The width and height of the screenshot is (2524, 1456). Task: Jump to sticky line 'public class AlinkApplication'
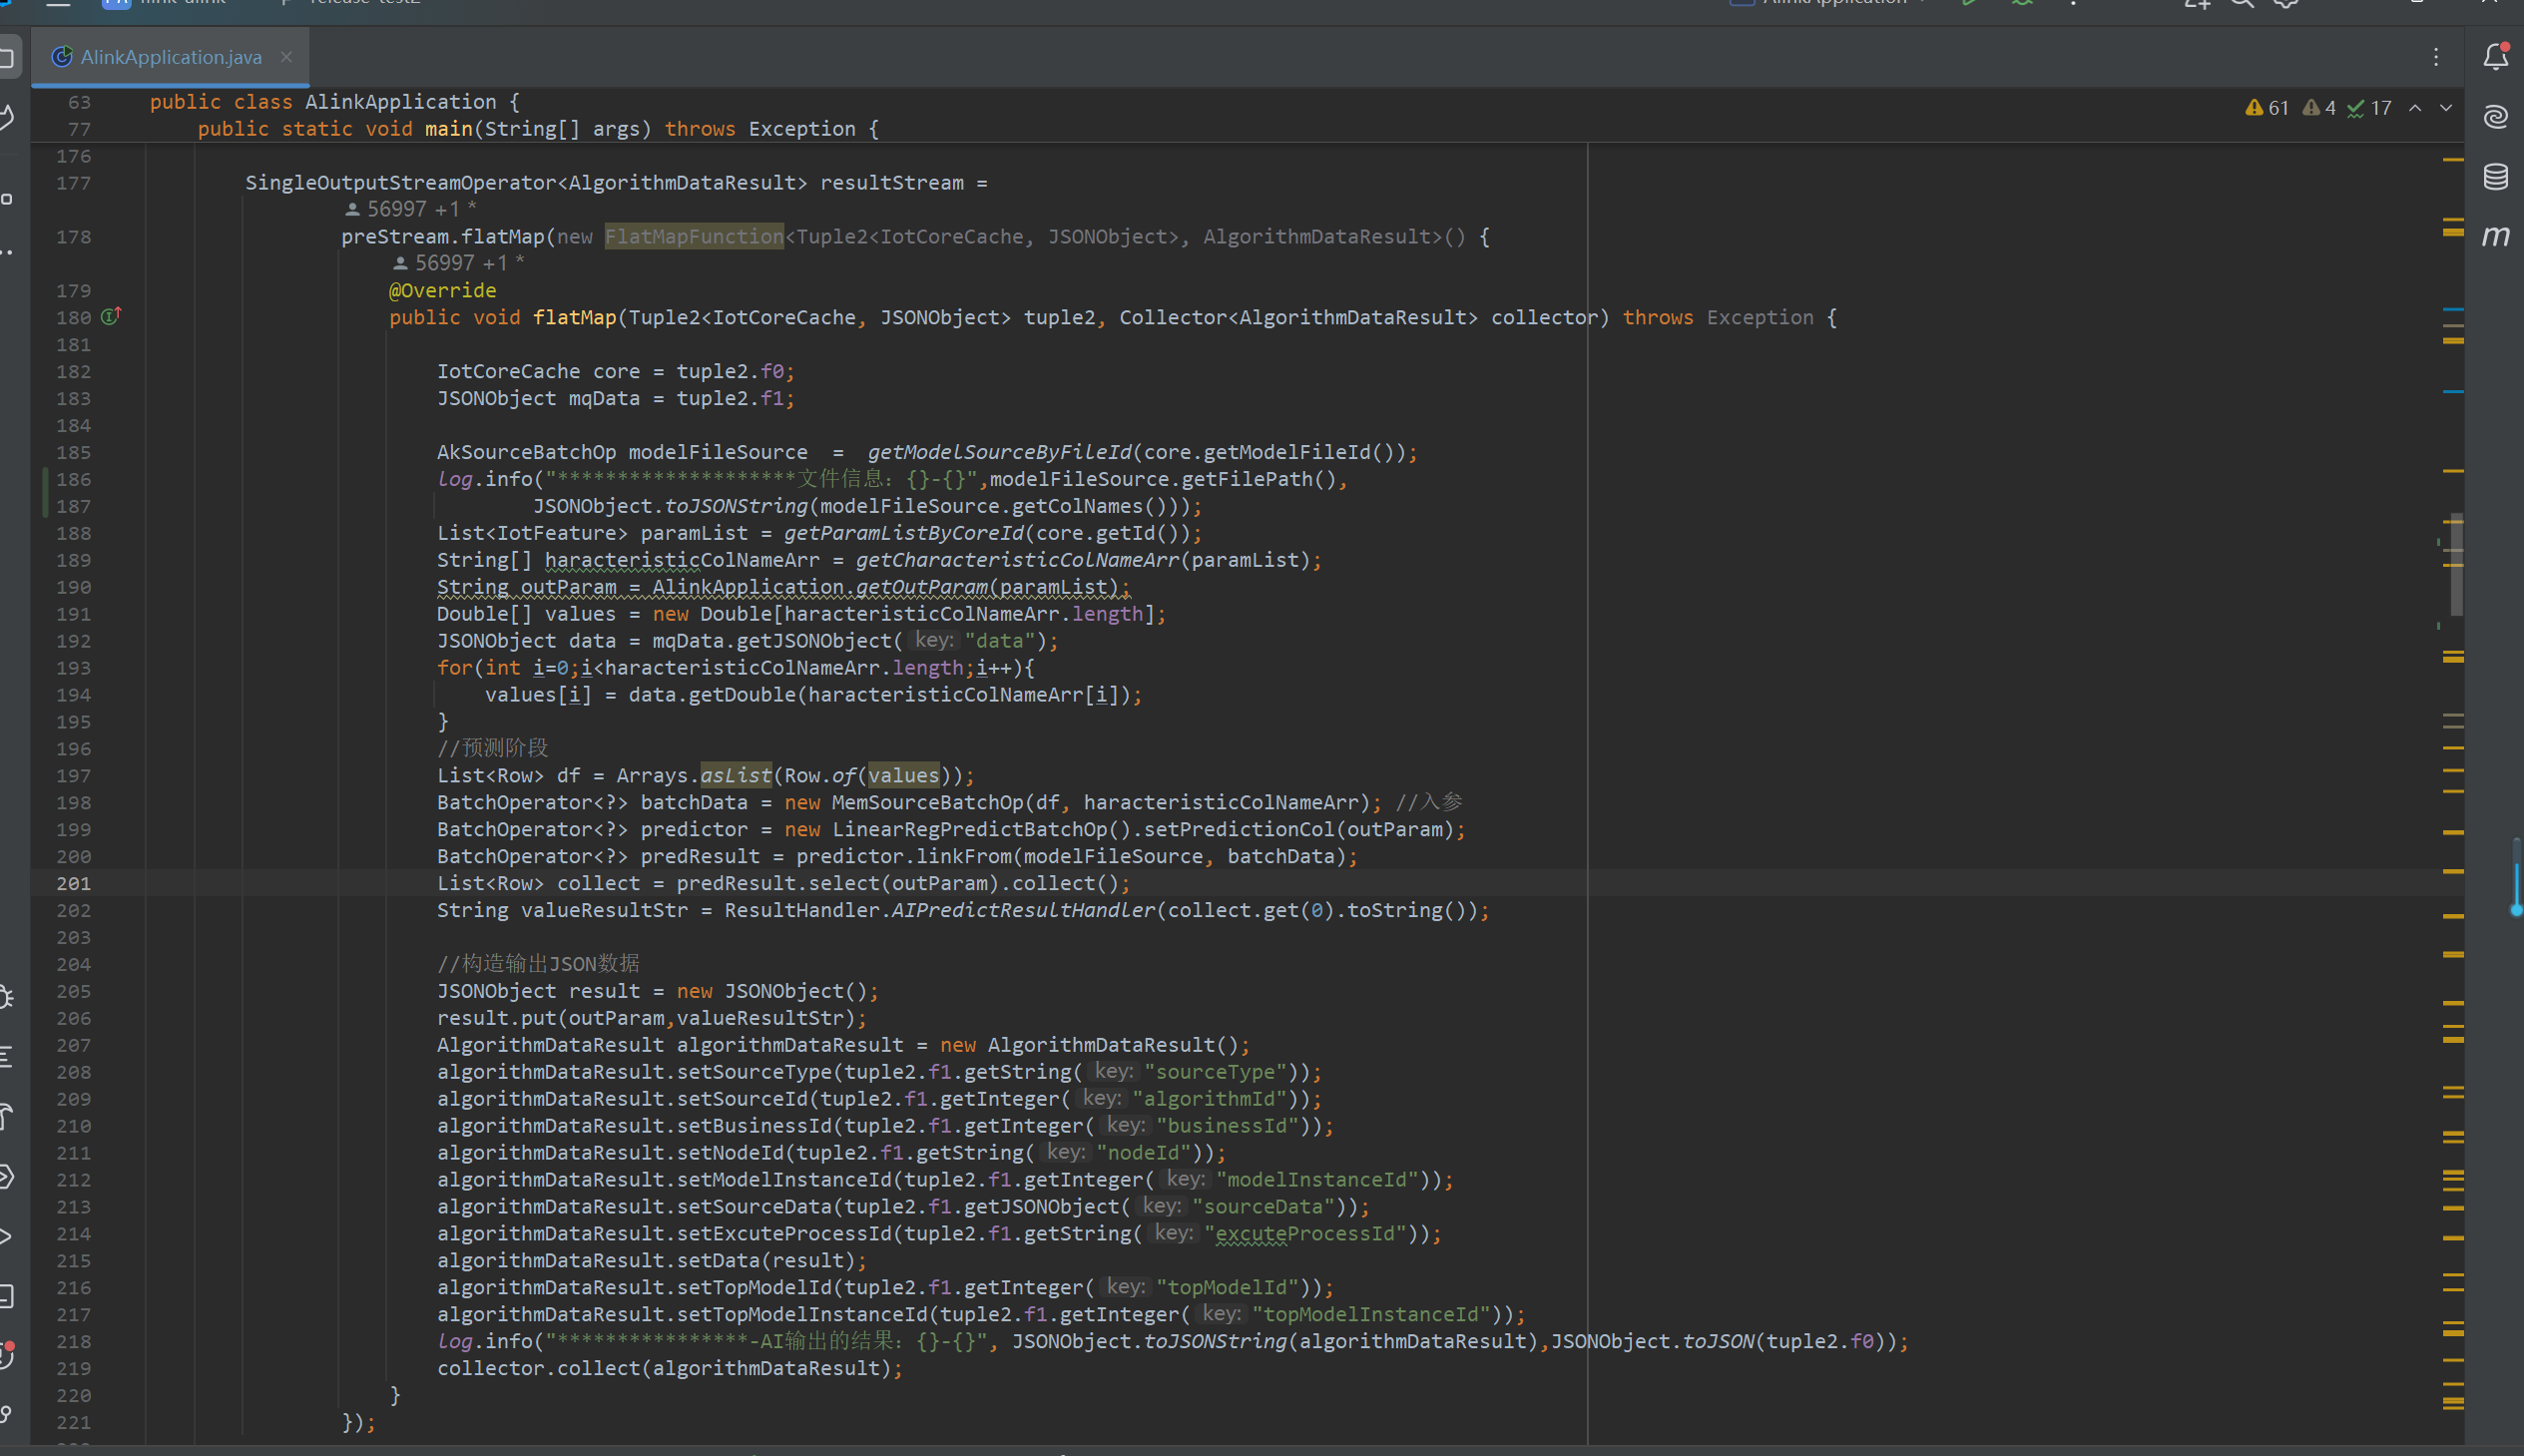pyautogui.click(x=335, y=102)
